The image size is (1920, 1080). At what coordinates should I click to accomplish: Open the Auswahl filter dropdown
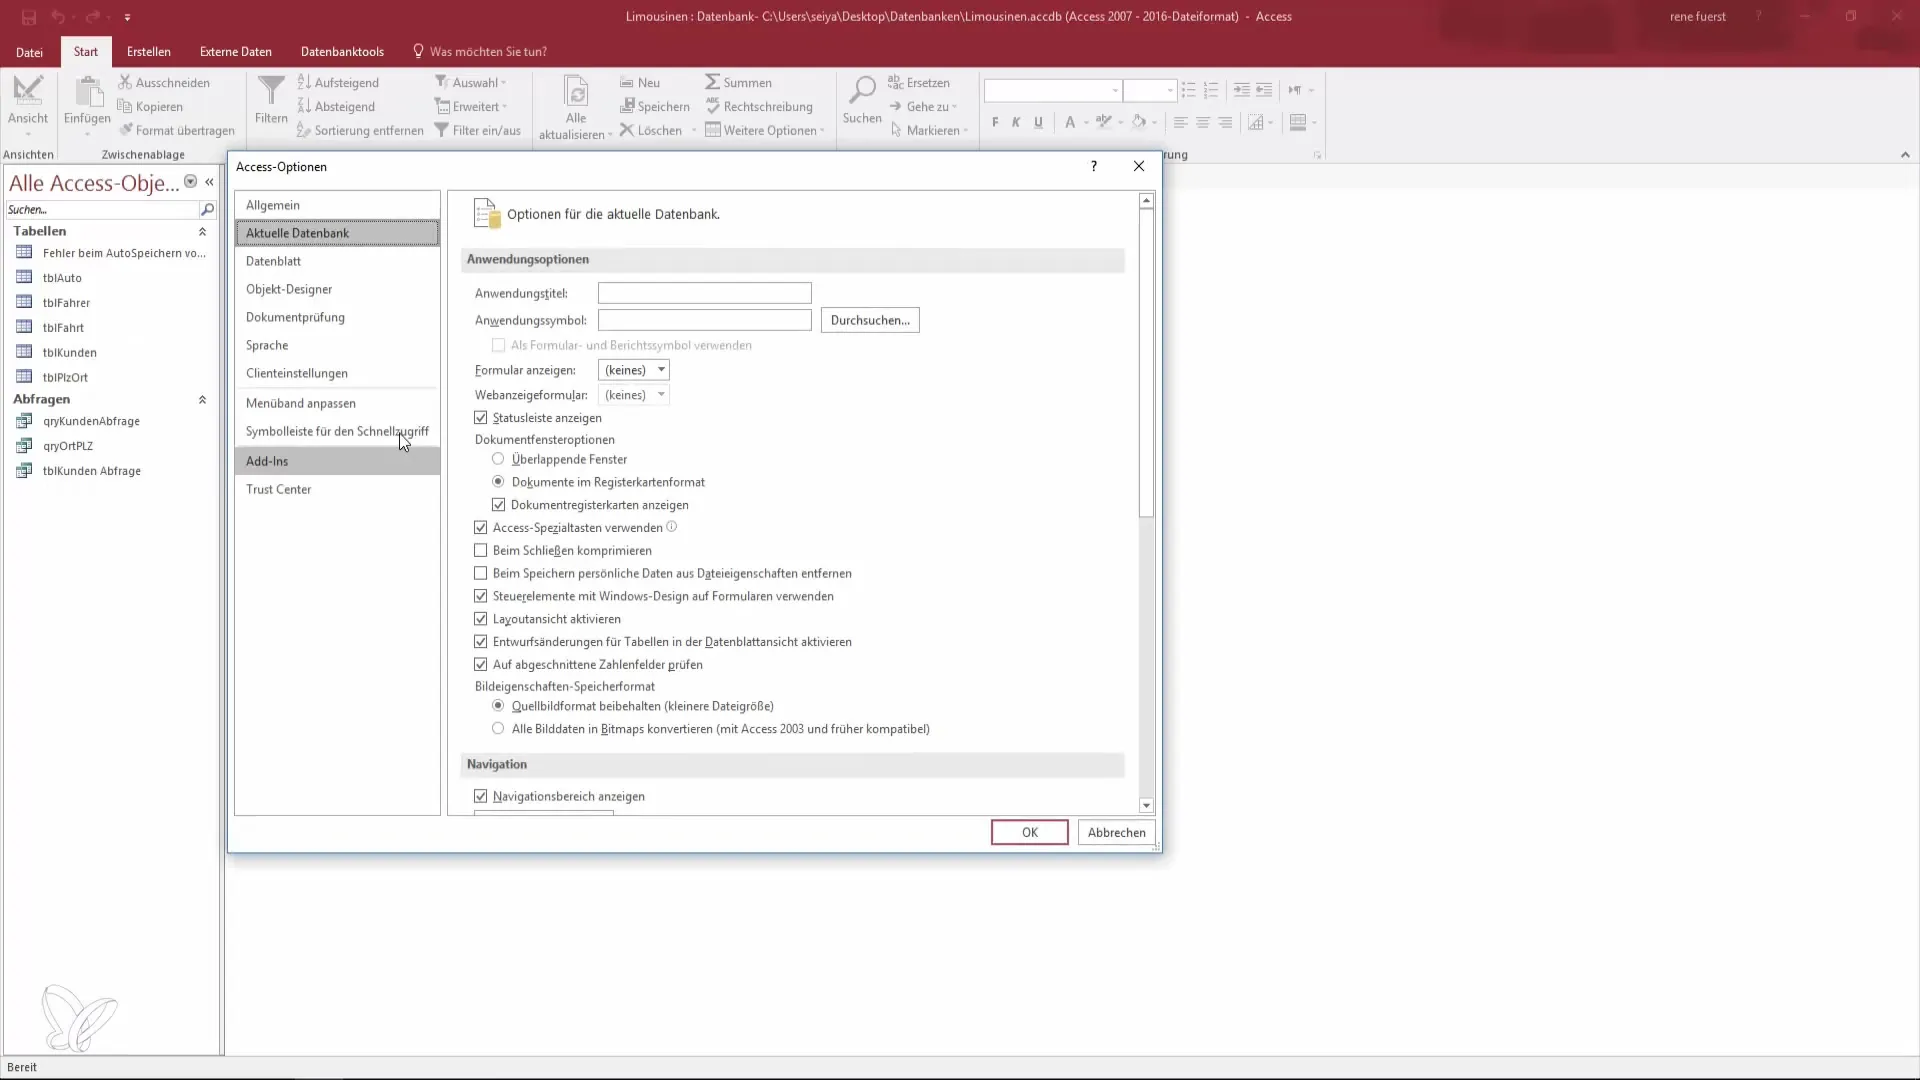[x=471, y=82]
